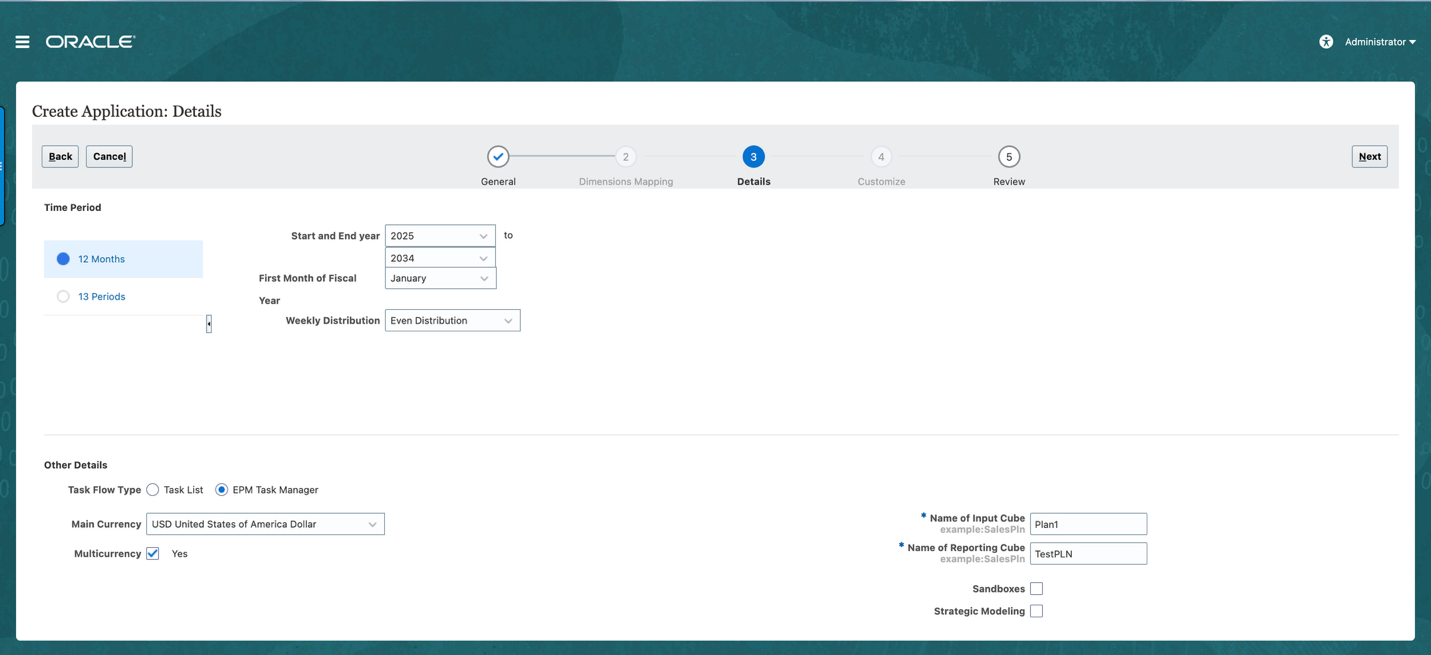Select the 12 Months radio option
The width and height of the screenshot is (1431, 655).
(63, 259)
